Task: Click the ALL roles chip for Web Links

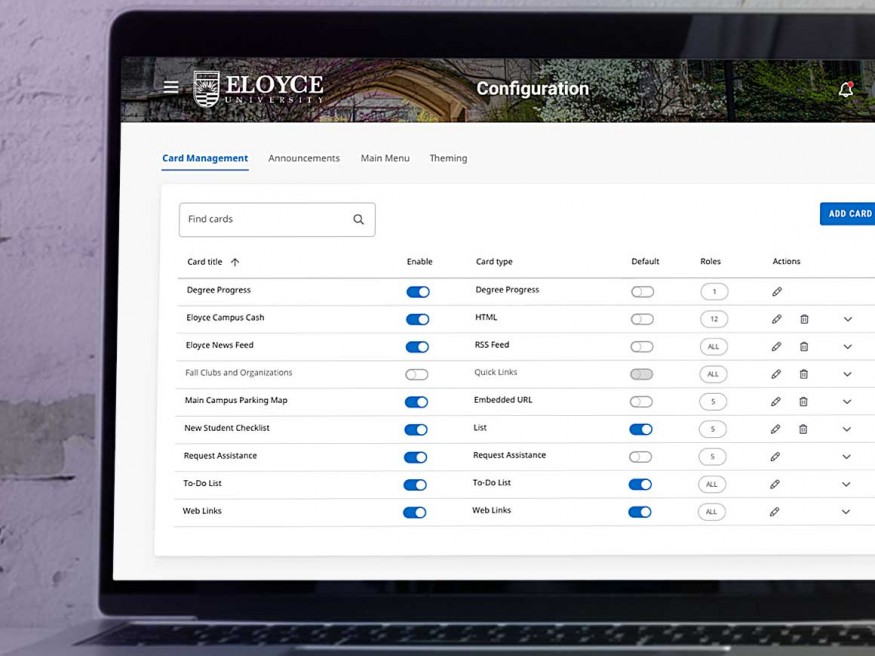Action: click(711, 511)
